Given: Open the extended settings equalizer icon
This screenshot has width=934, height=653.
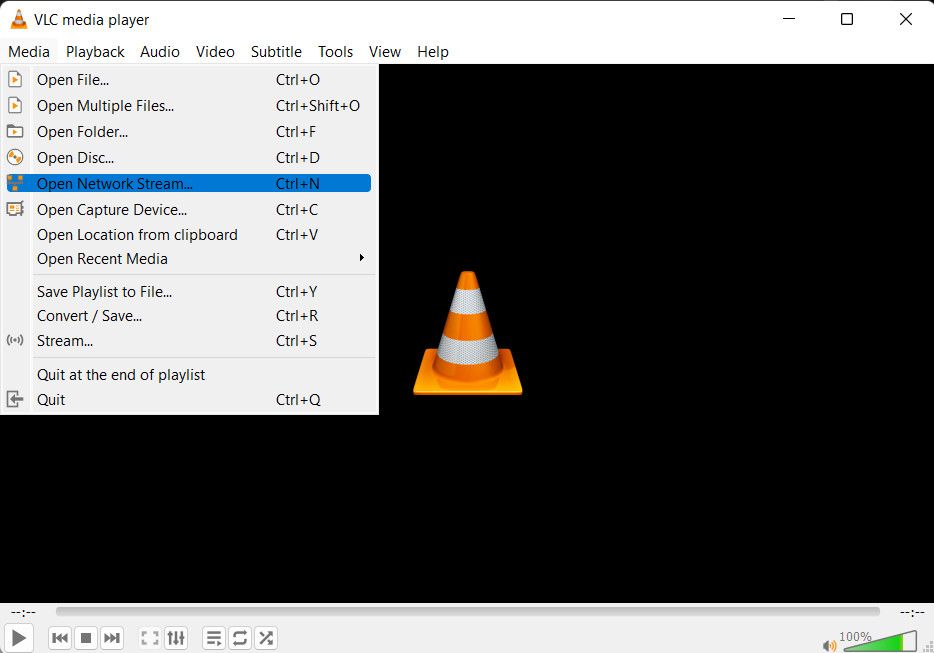Looking at the screenshot, I should click(176, 637).
